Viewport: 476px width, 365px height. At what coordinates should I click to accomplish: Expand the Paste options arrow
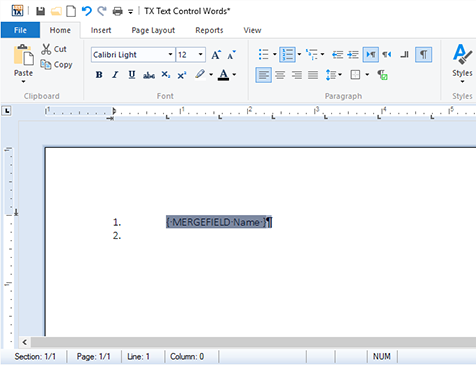tap(23, 82)
